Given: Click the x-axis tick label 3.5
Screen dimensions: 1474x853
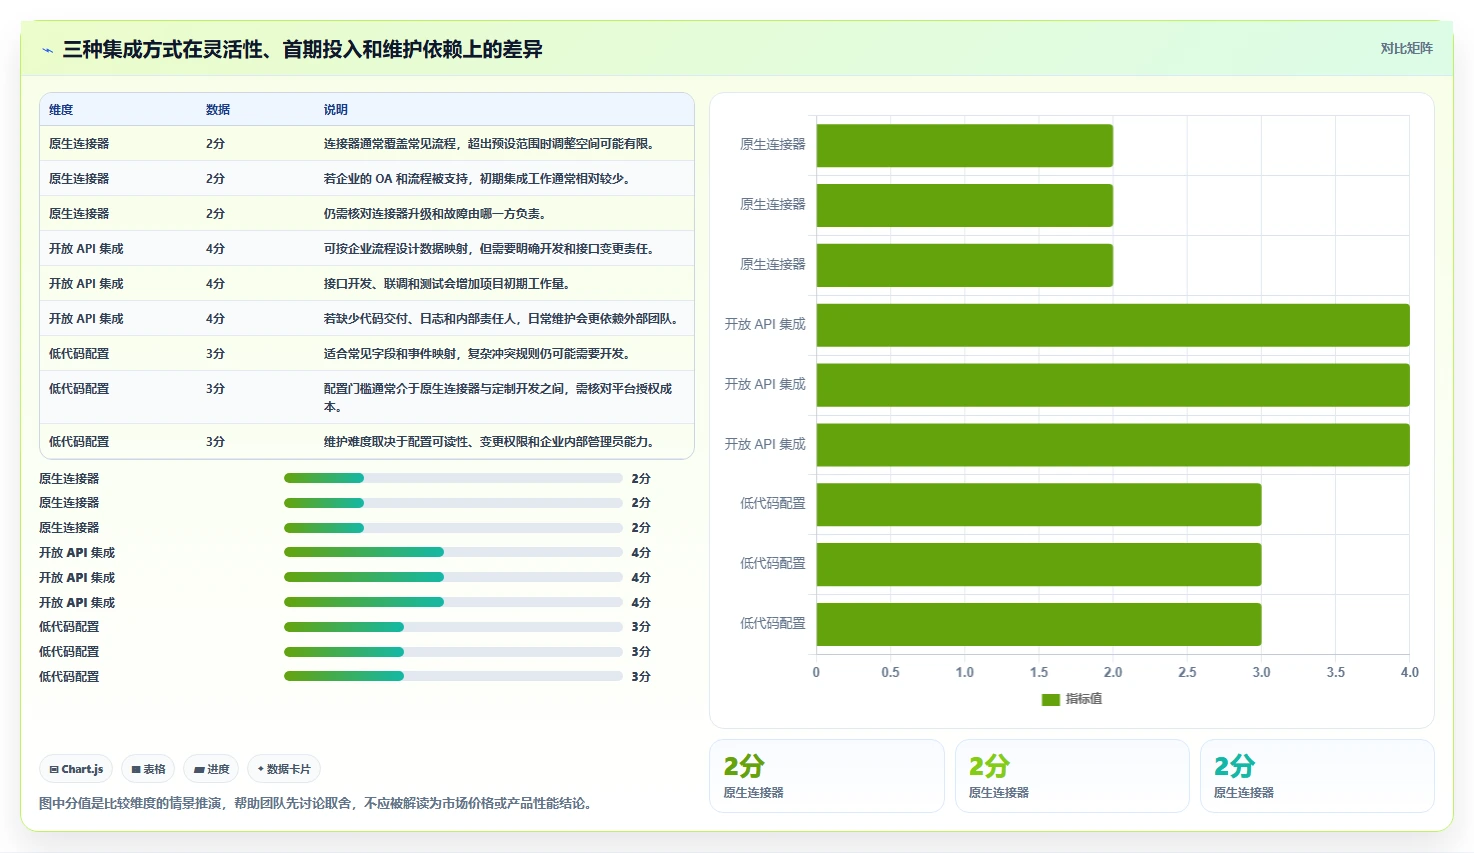Looking at the screenshot, I should click(1335, 673).
